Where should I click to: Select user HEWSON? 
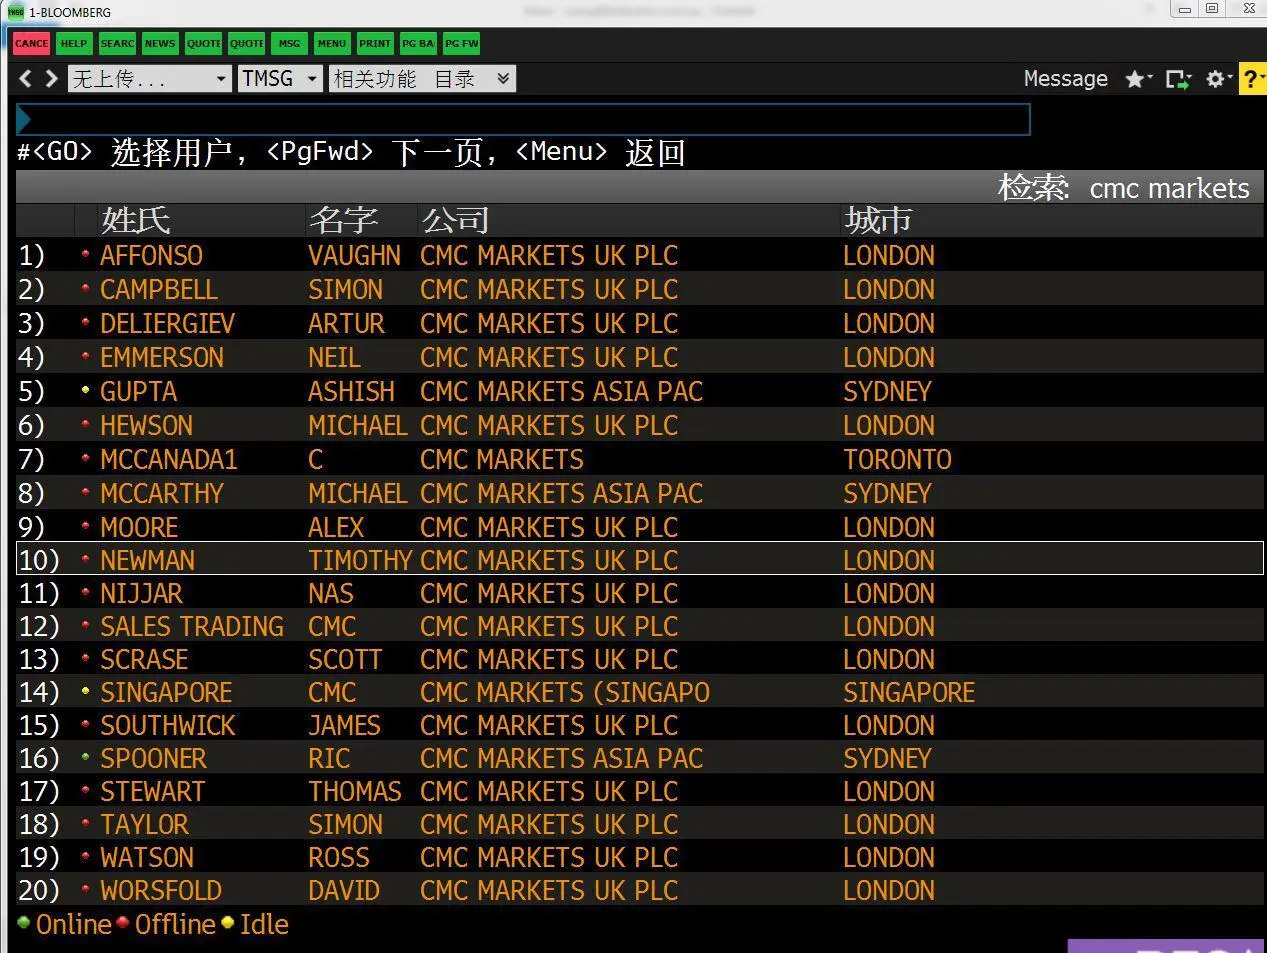[x=146, y=426]
